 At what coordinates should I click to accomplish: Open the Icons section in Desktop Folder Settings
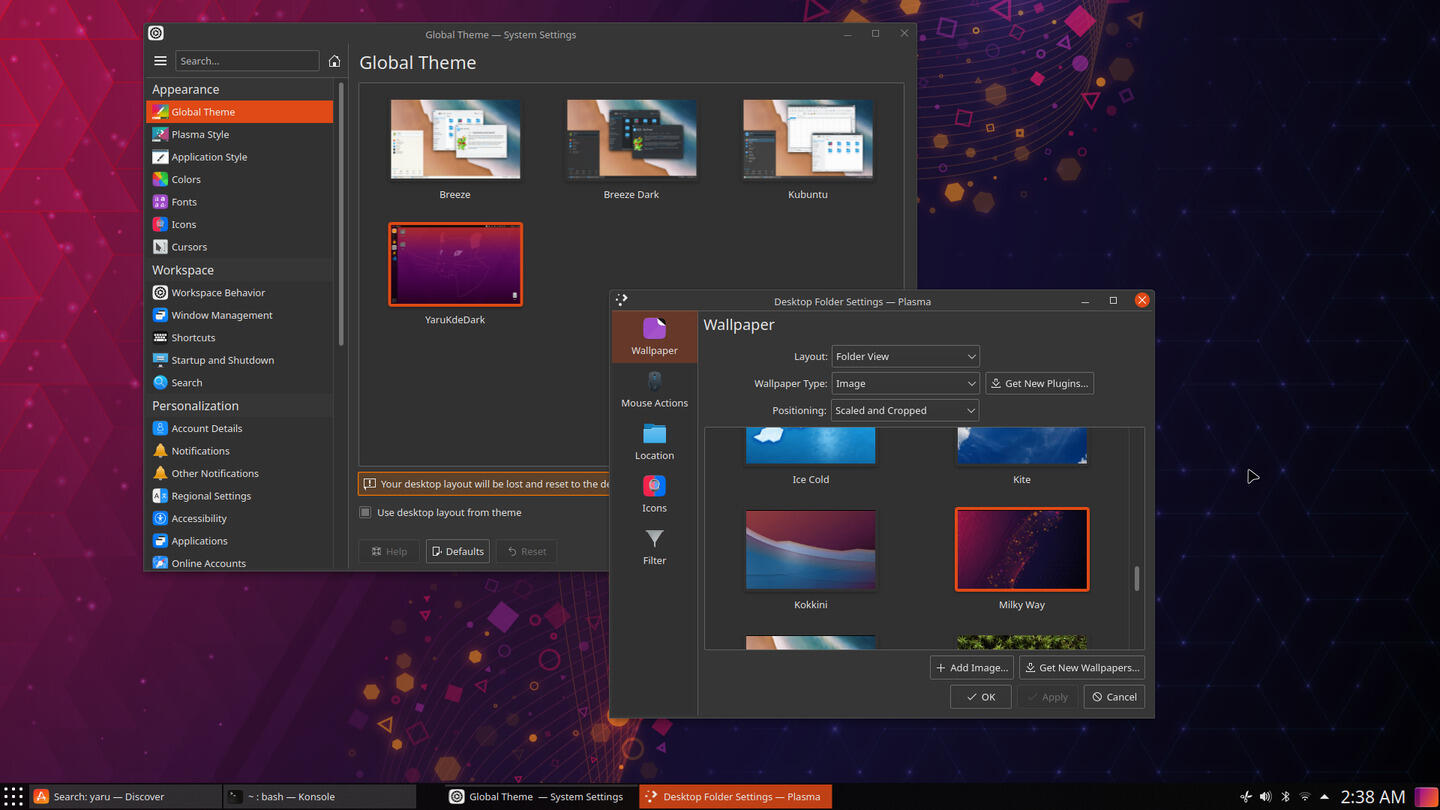point(654,494)
